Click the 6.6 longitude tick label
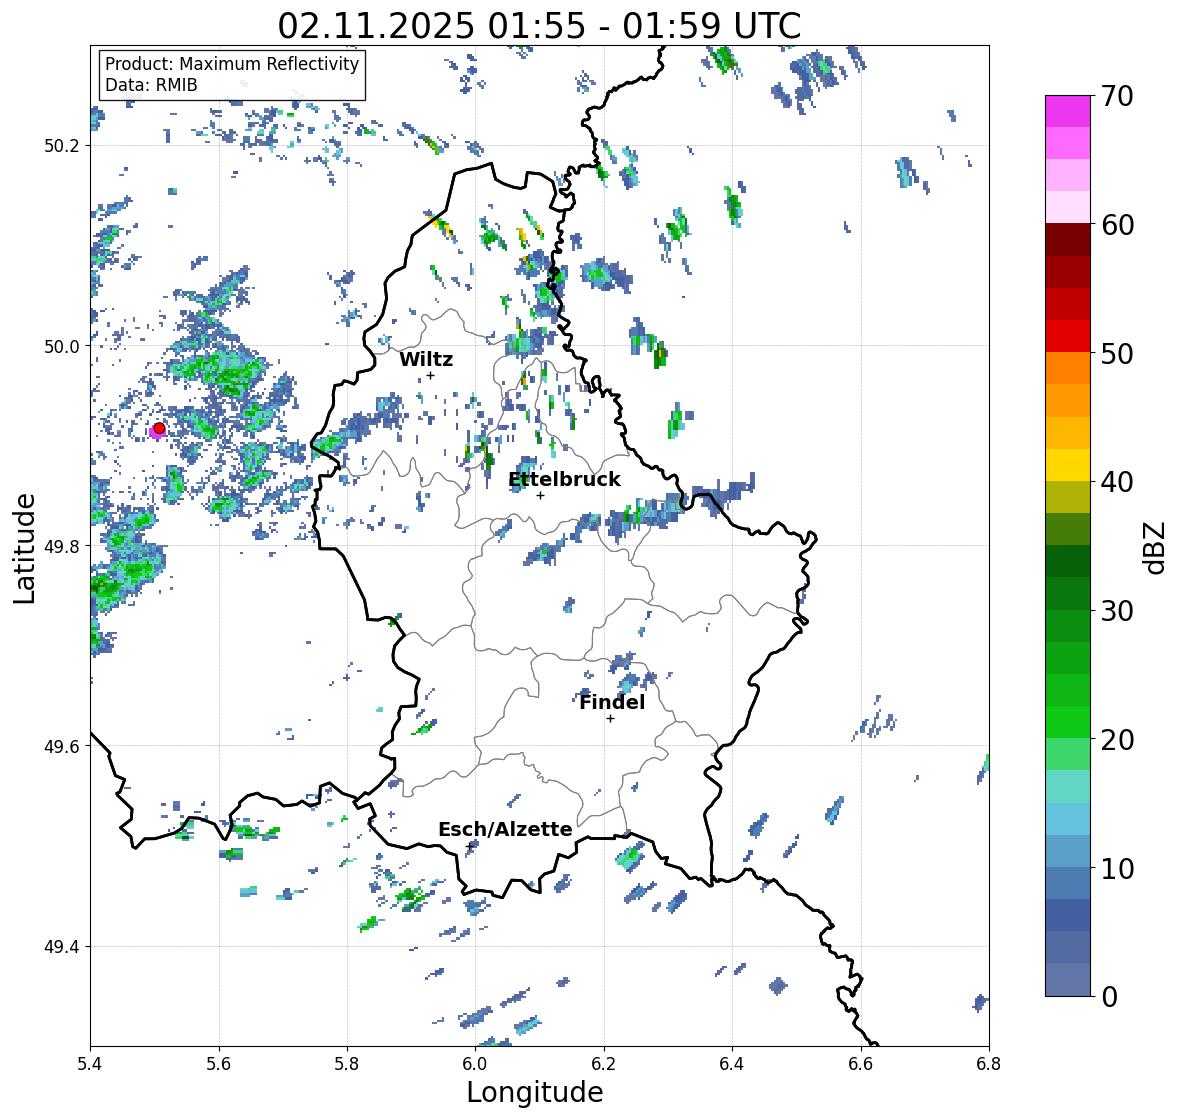The width and height of the screenshot is (1179, 1117). (x=861, y=1063)
